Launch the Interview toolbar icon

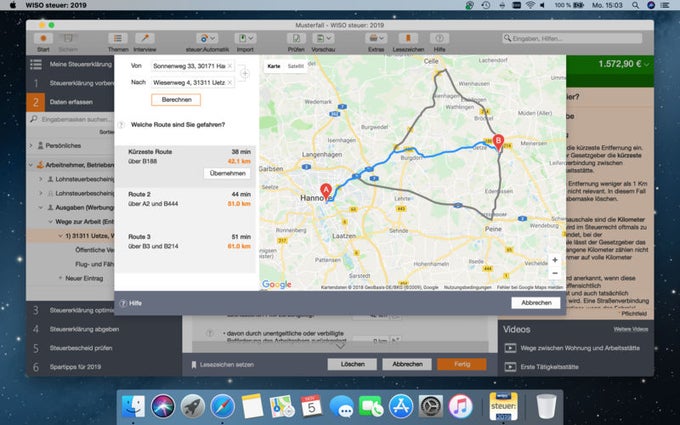coord(144,39)
